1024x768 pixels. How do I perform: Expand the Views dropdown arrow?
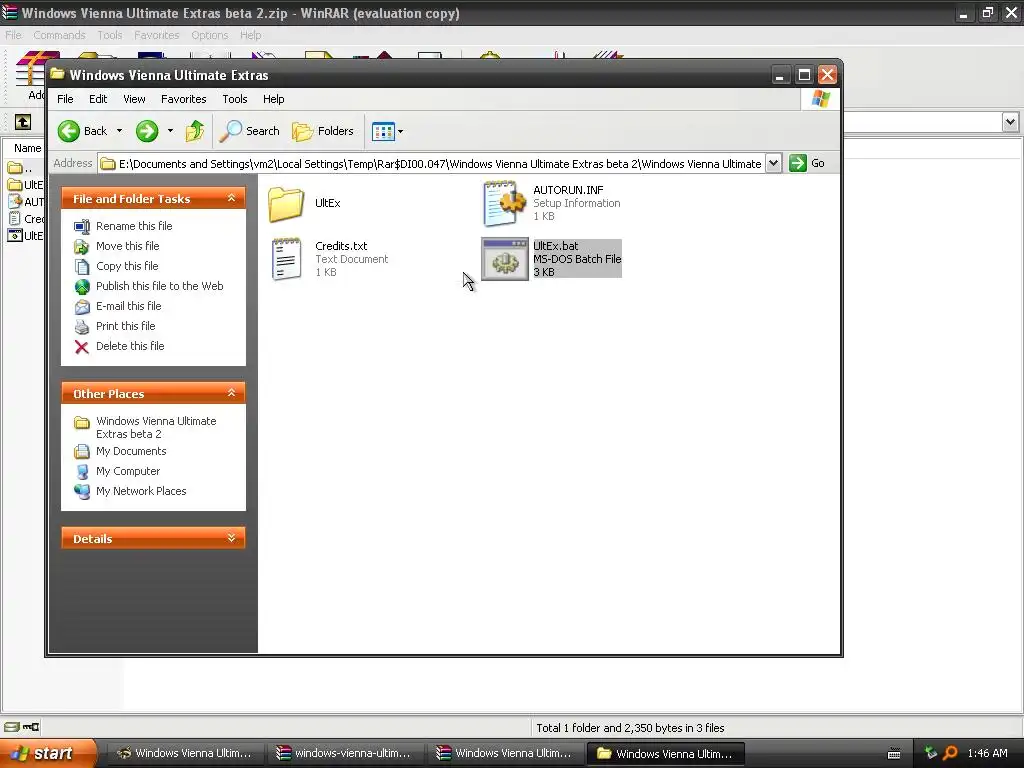coord(400,131)
